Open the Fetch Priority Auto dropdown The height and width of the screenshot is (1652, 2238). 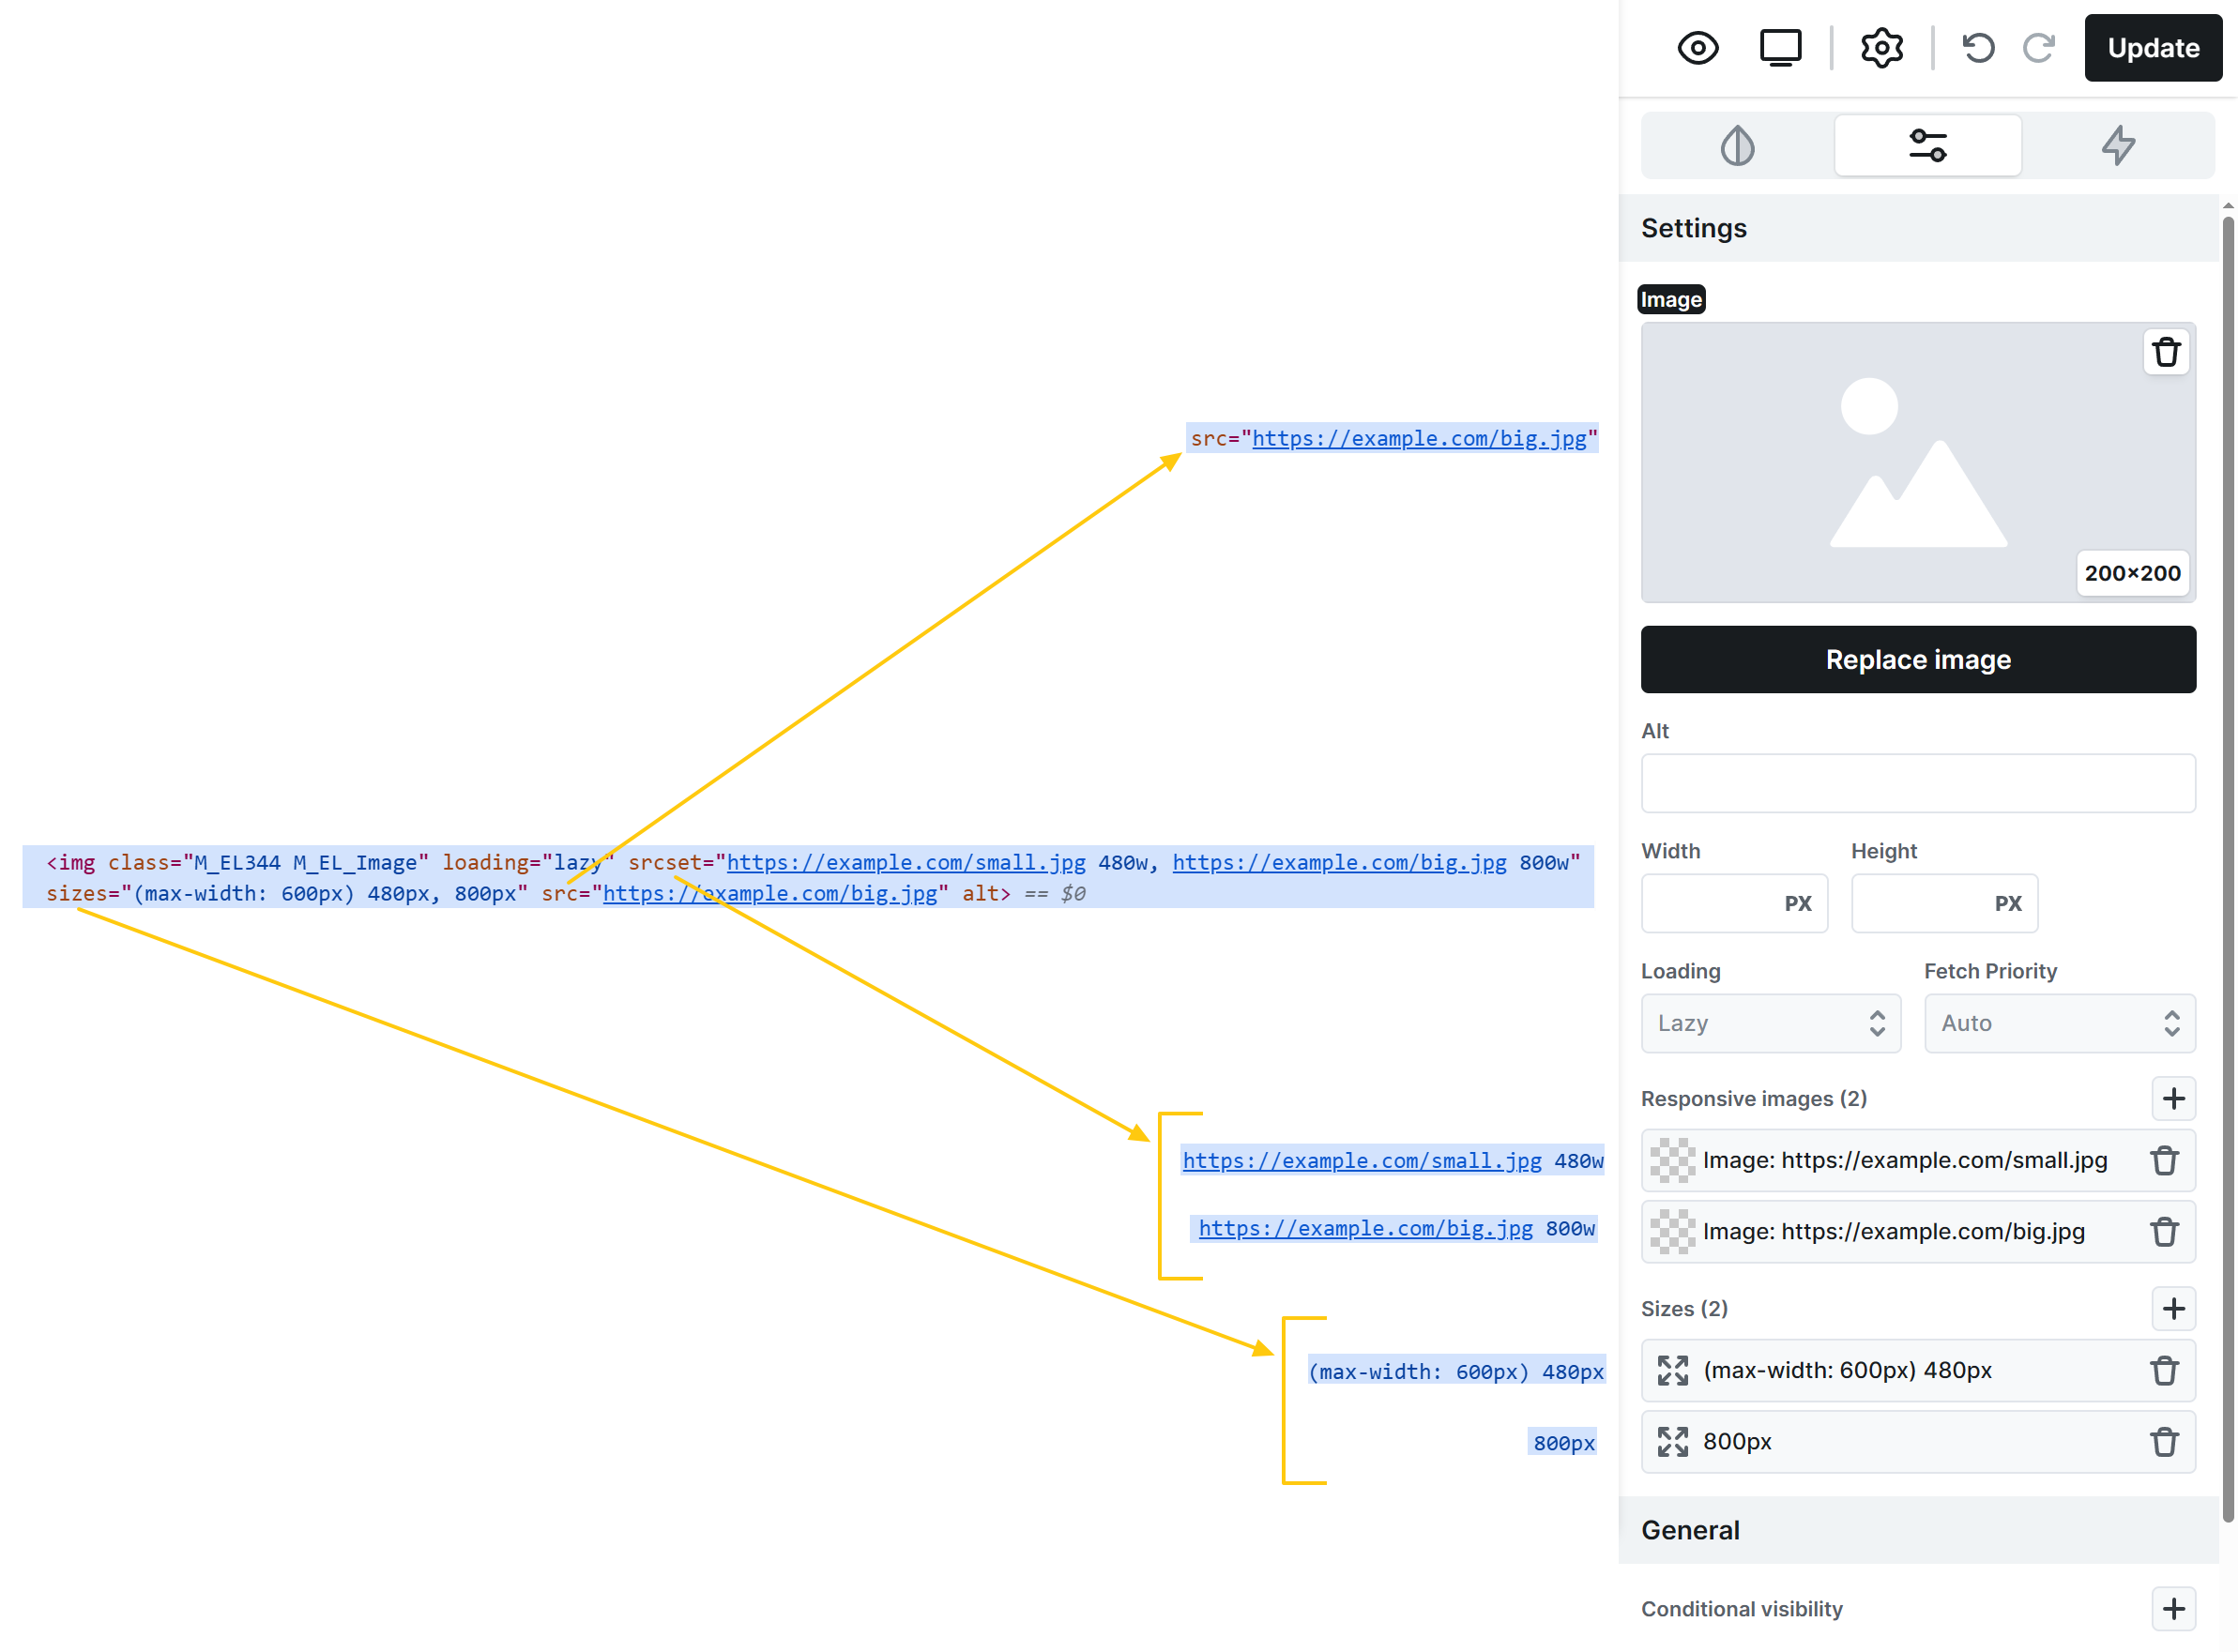pyautogui.click(x=2058, y=1023)
